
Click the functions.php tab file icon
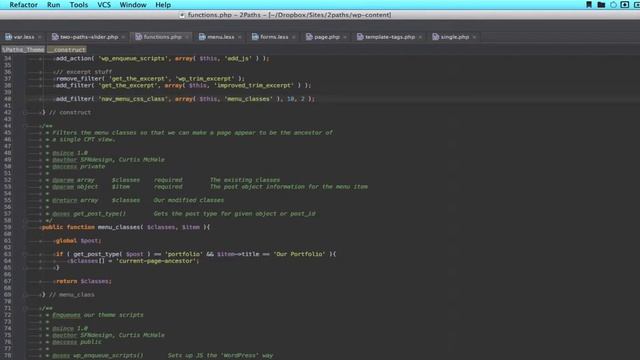139,37
